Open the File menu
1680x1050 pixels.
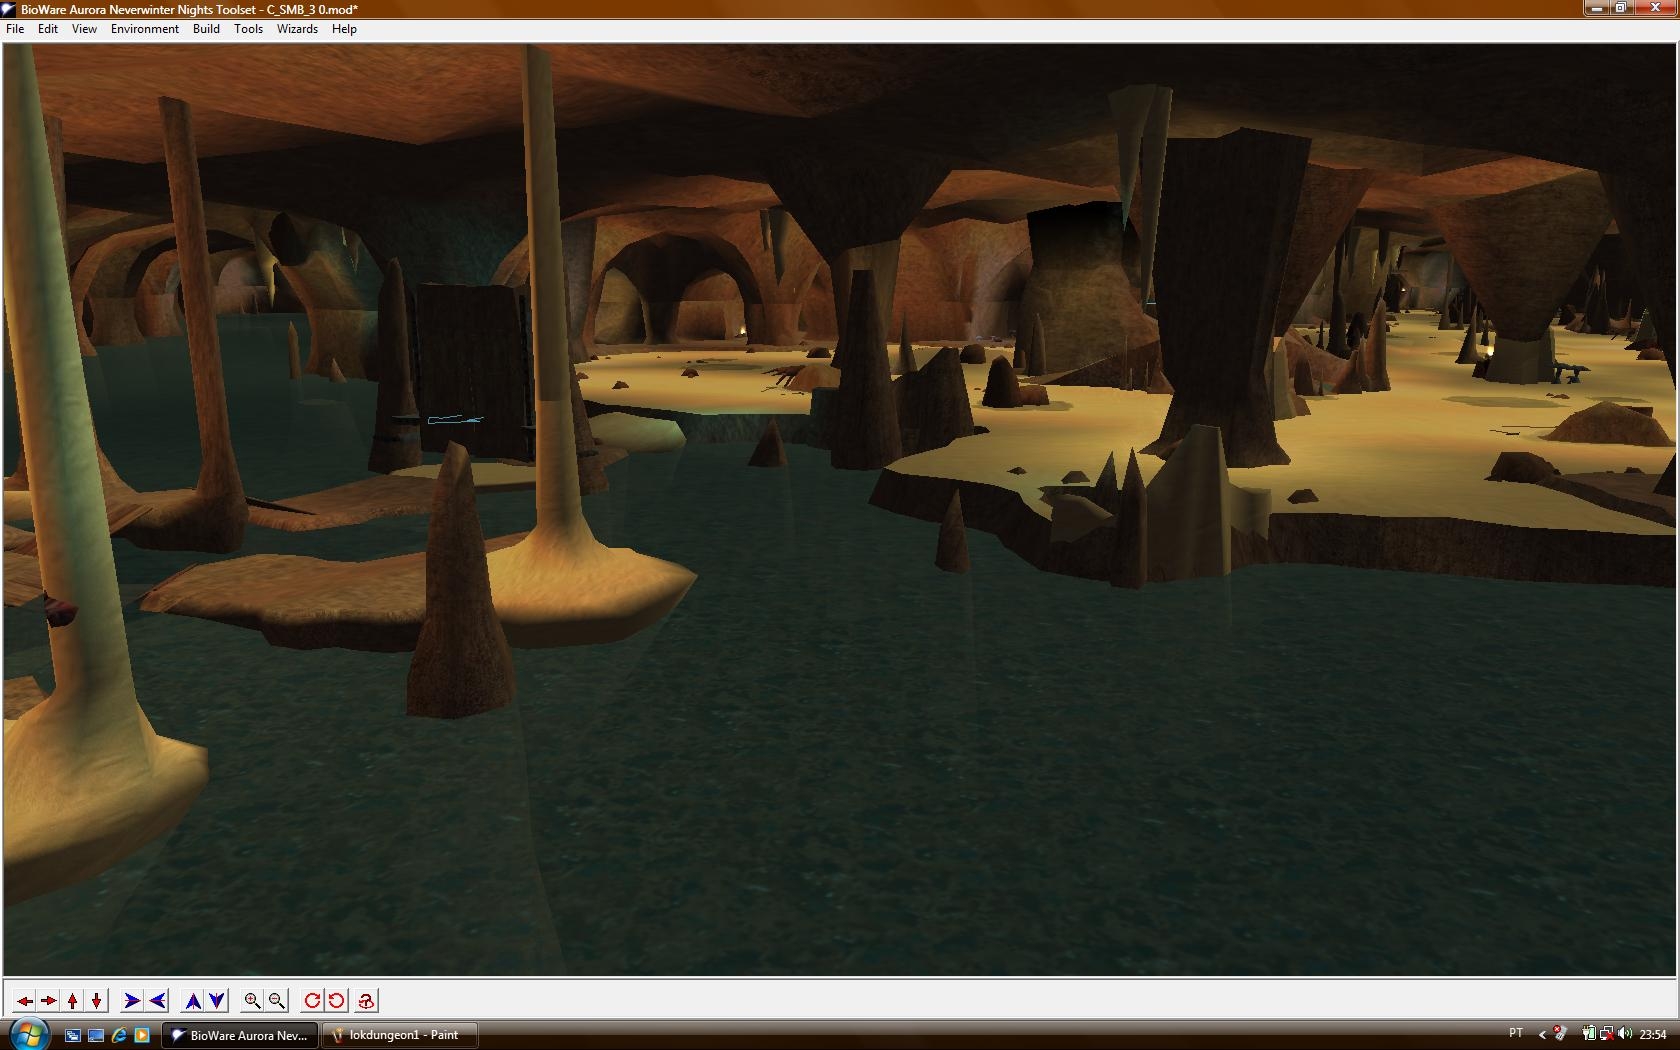tap(15, 29)
